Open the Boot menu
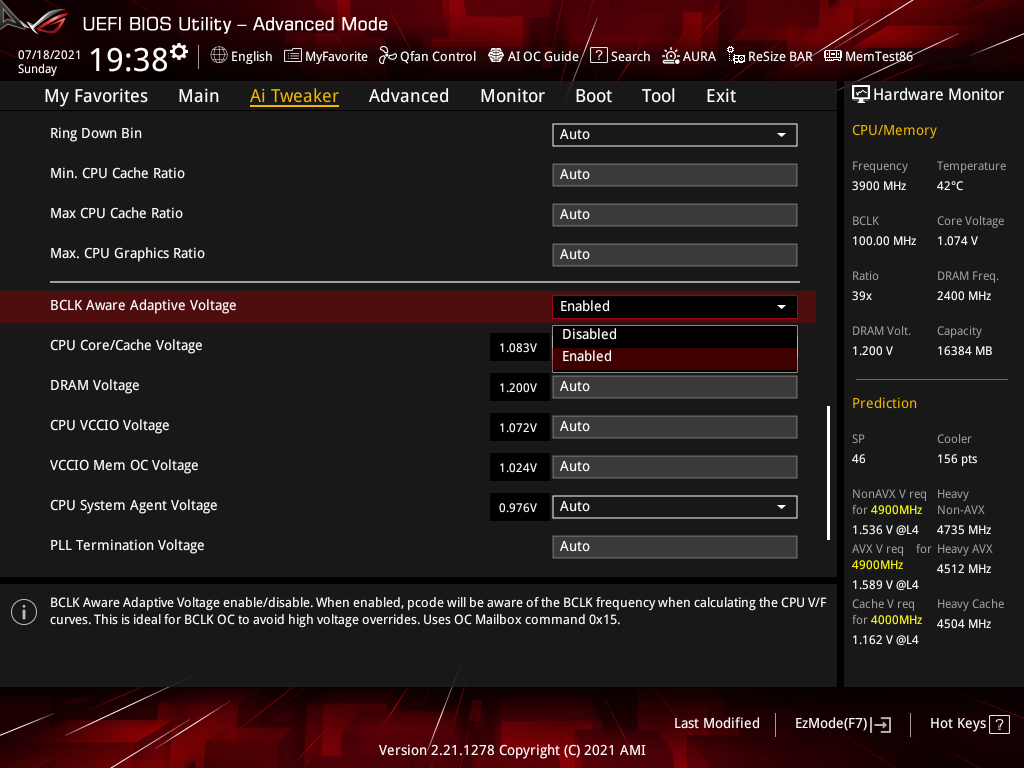The height and width of the screenshot is (768, 1024). click(x=593, y=95)
